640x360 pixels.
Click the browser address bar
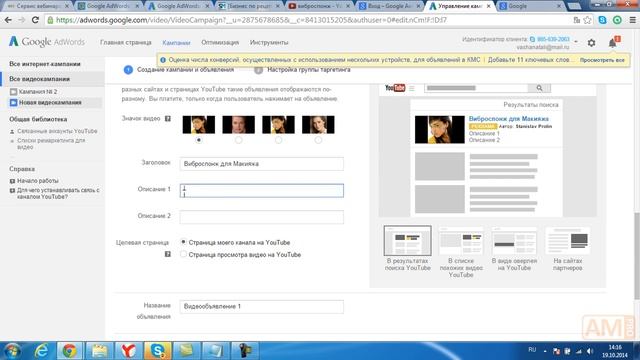click(x=306, y=20)
